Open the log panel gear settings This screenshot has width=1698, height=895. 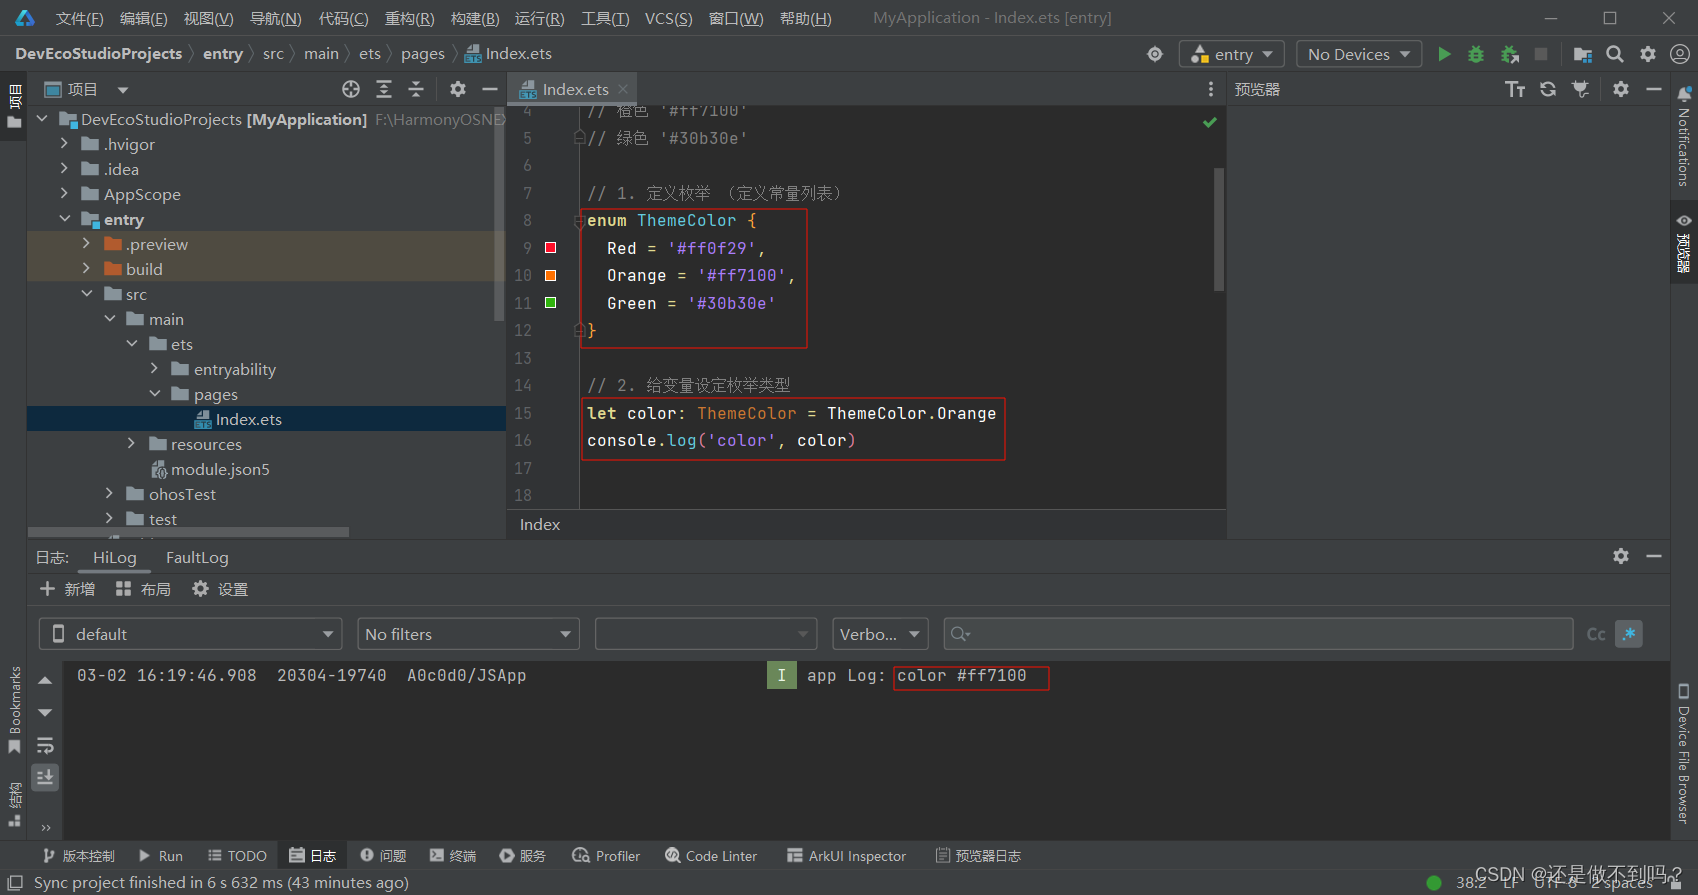tap(1621, 556)
